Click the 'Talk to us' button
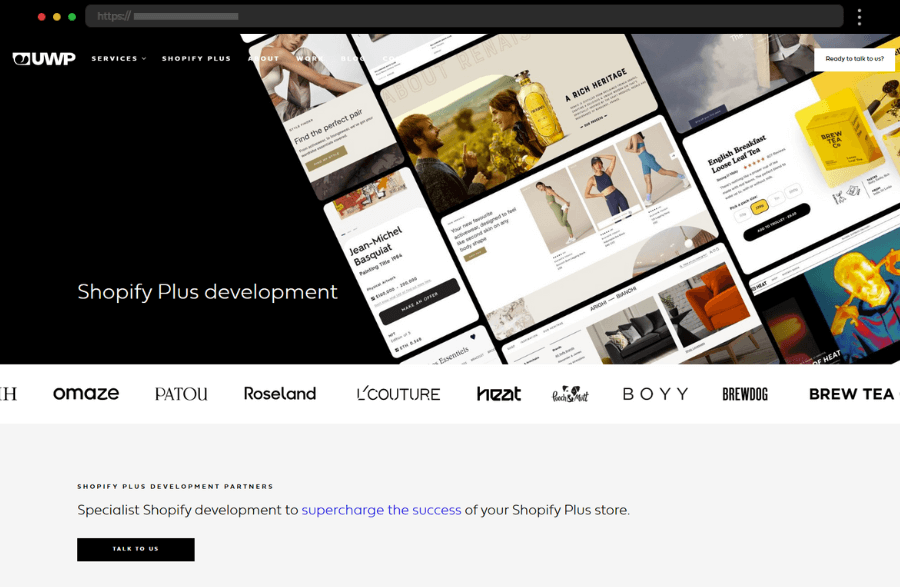The width and height of the screenshot is (900, 587). [135, 549]
